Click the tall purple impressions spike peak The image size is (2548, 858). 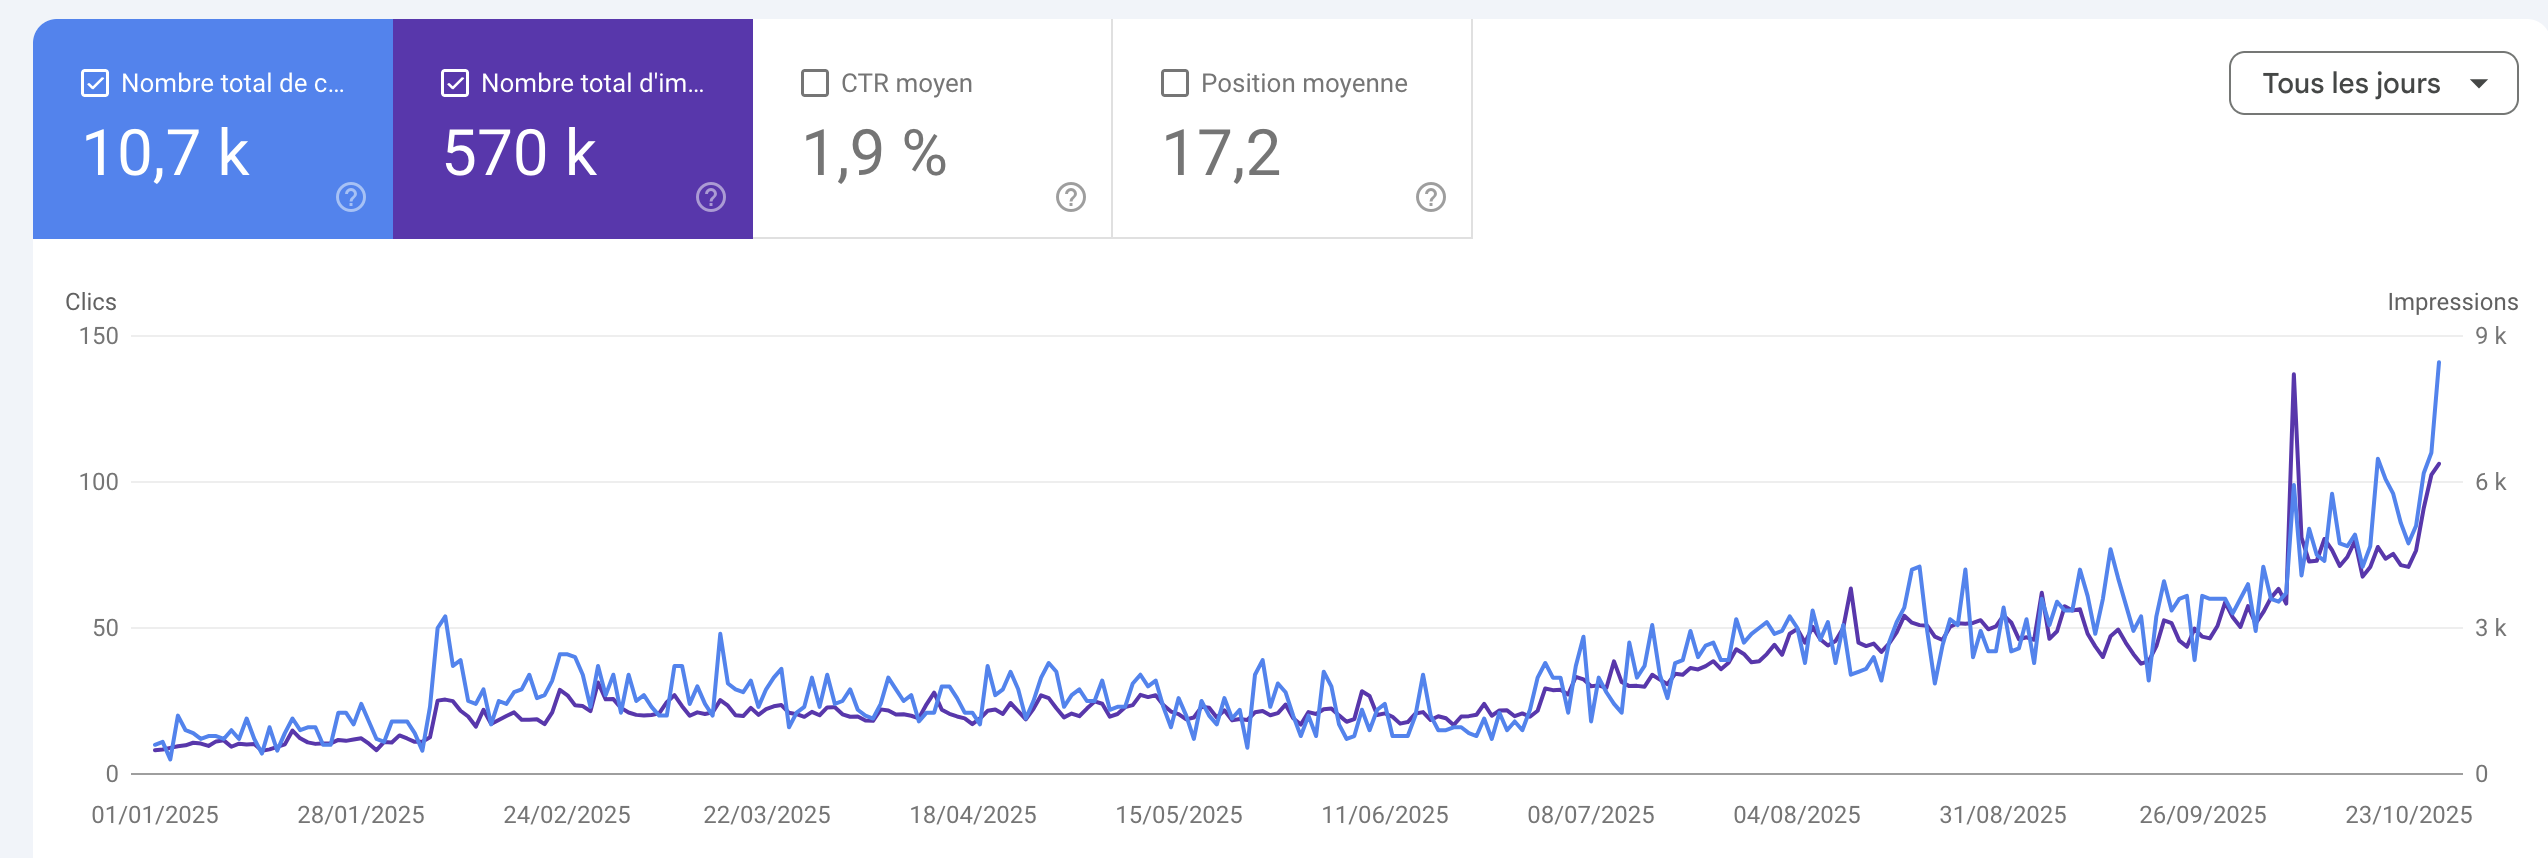tap(2293, 376)
